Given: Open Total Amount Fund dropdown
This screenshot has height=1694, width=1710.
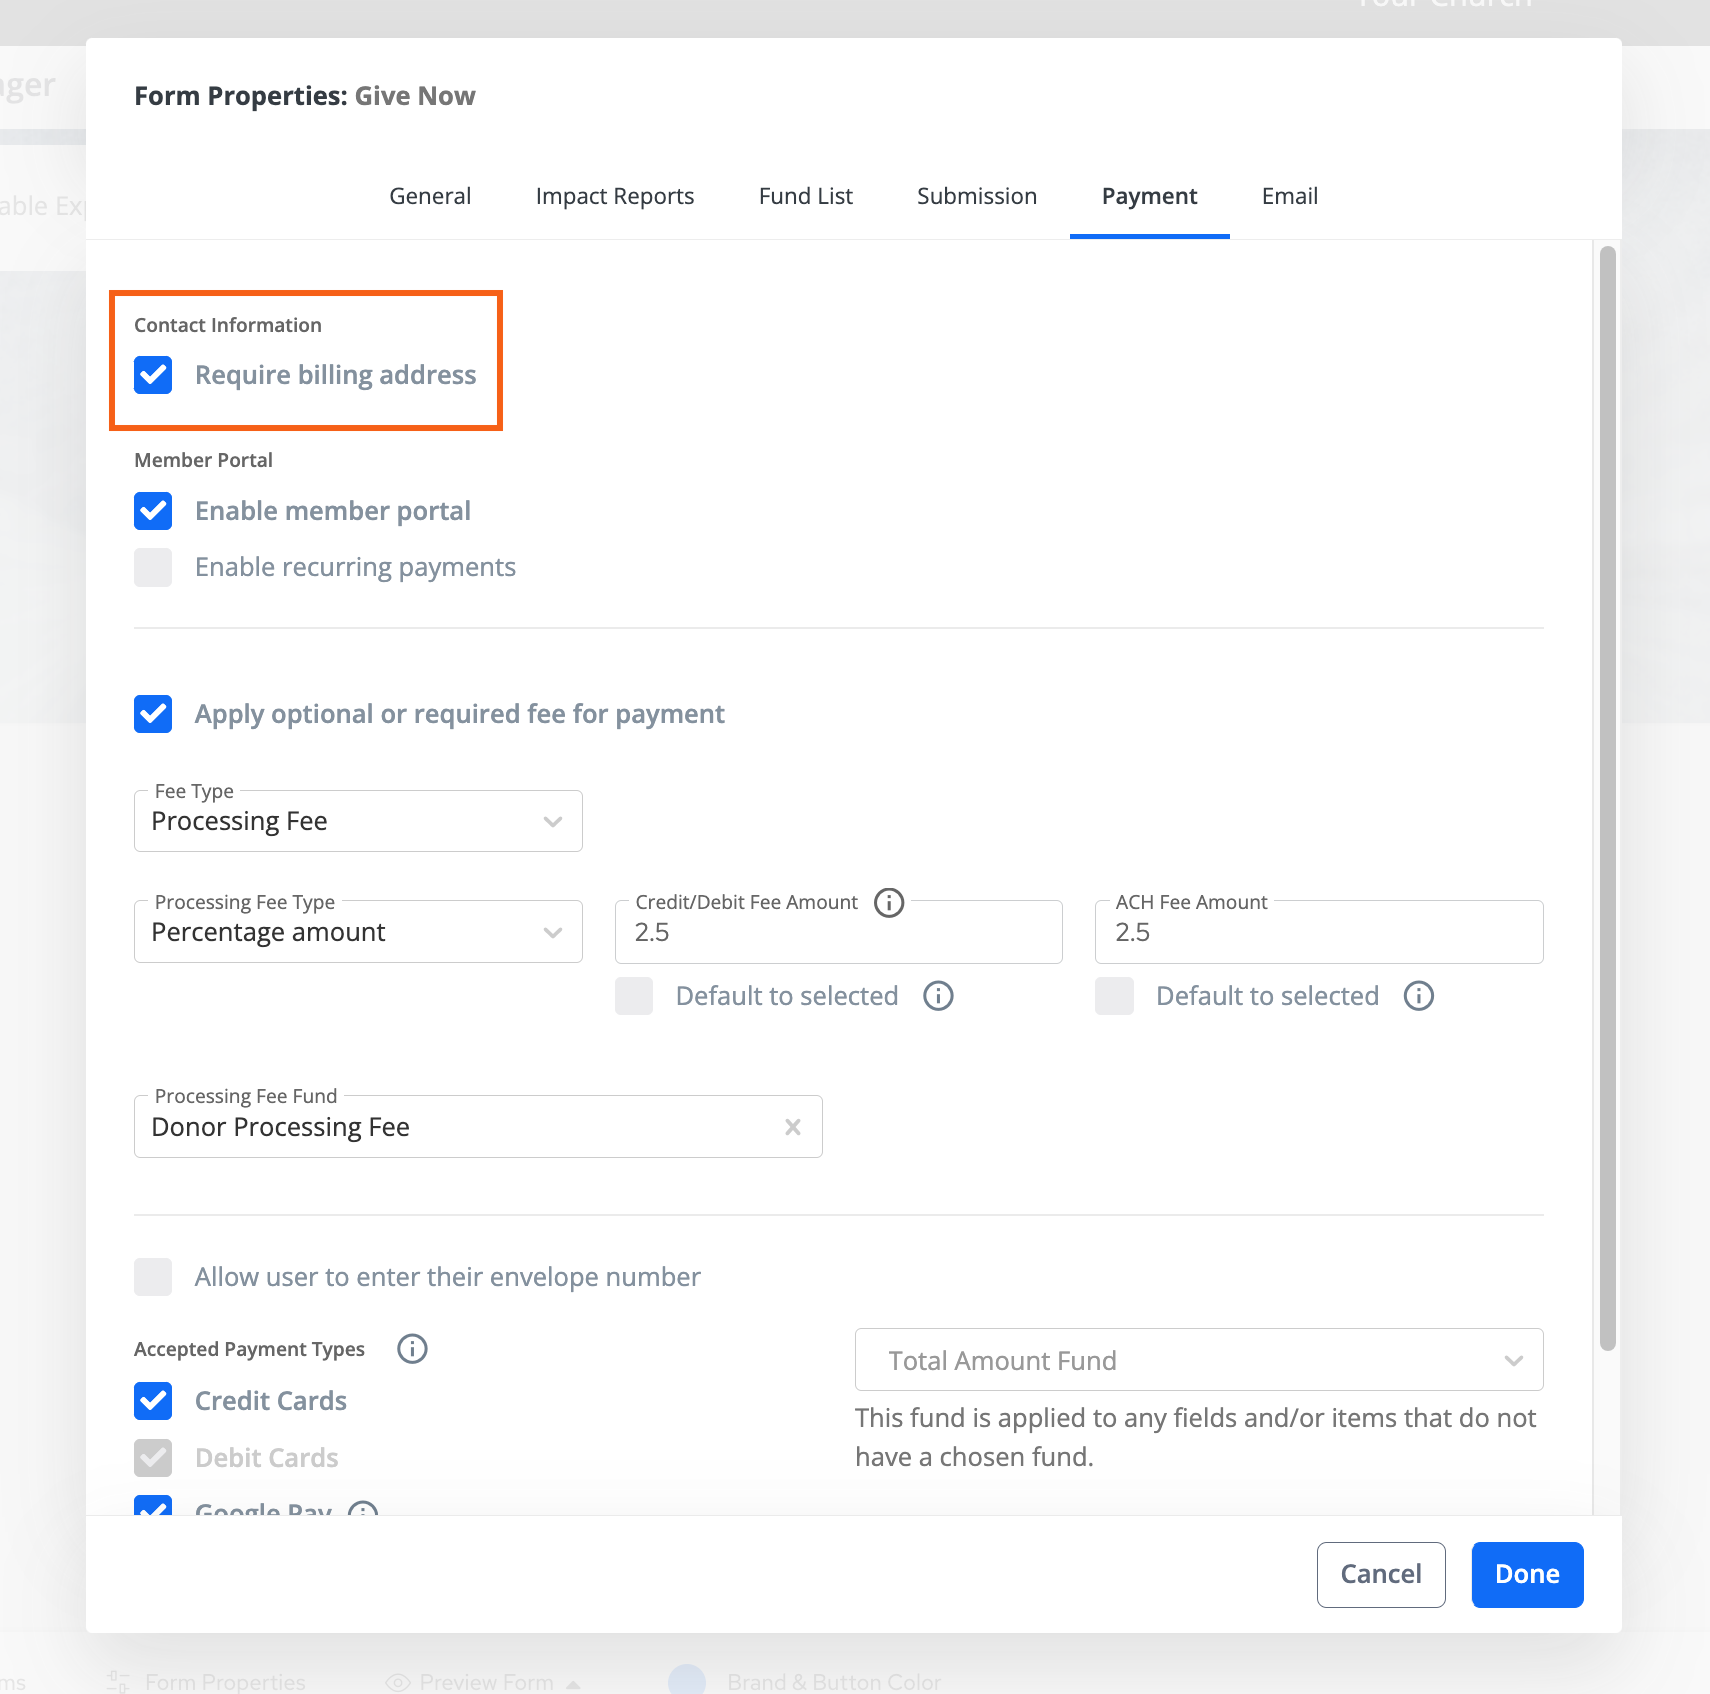Looking at the screenshot, I should click(1198, 1360).
